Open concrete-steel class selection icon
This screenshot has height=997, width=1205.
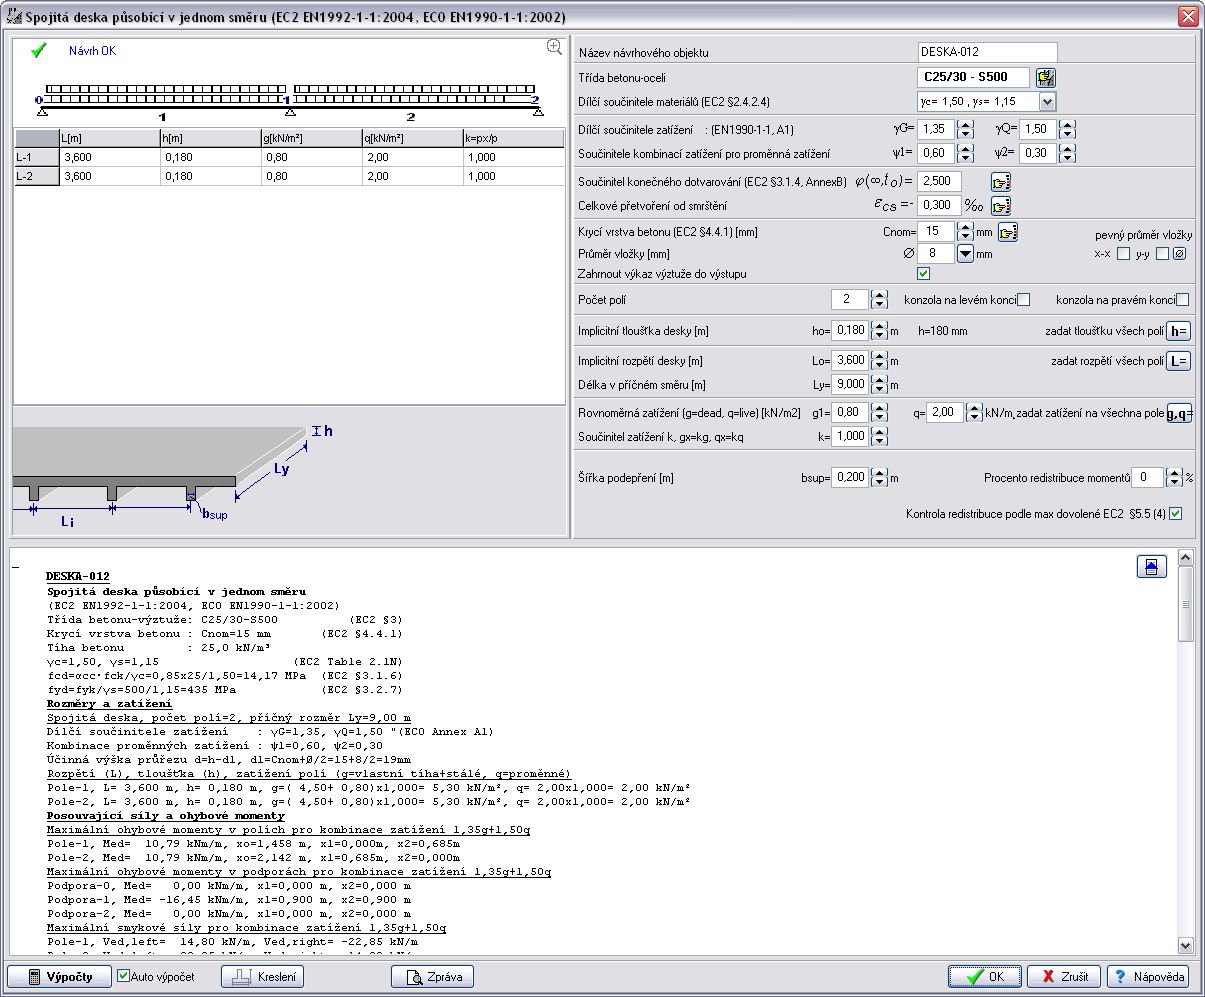click(1046, 77)
